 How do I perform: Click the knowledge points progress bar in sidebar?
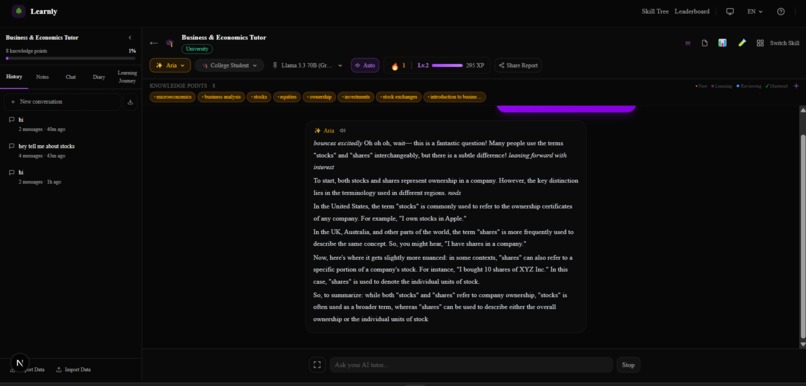[x=70, y=58]
